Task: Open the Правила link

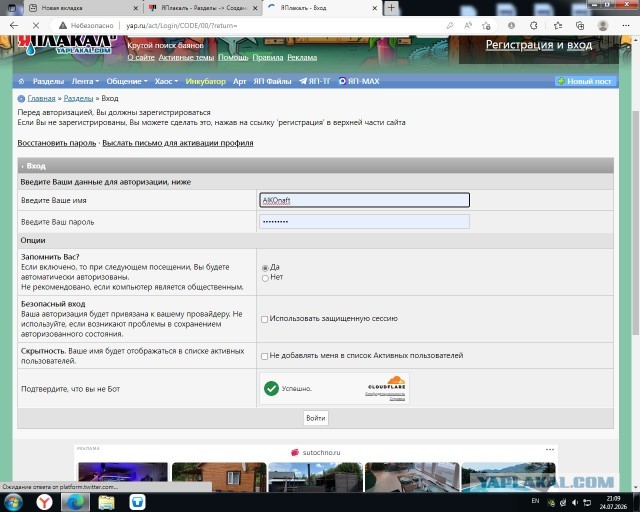Action: pyautogui.click(x=267, y=58)
